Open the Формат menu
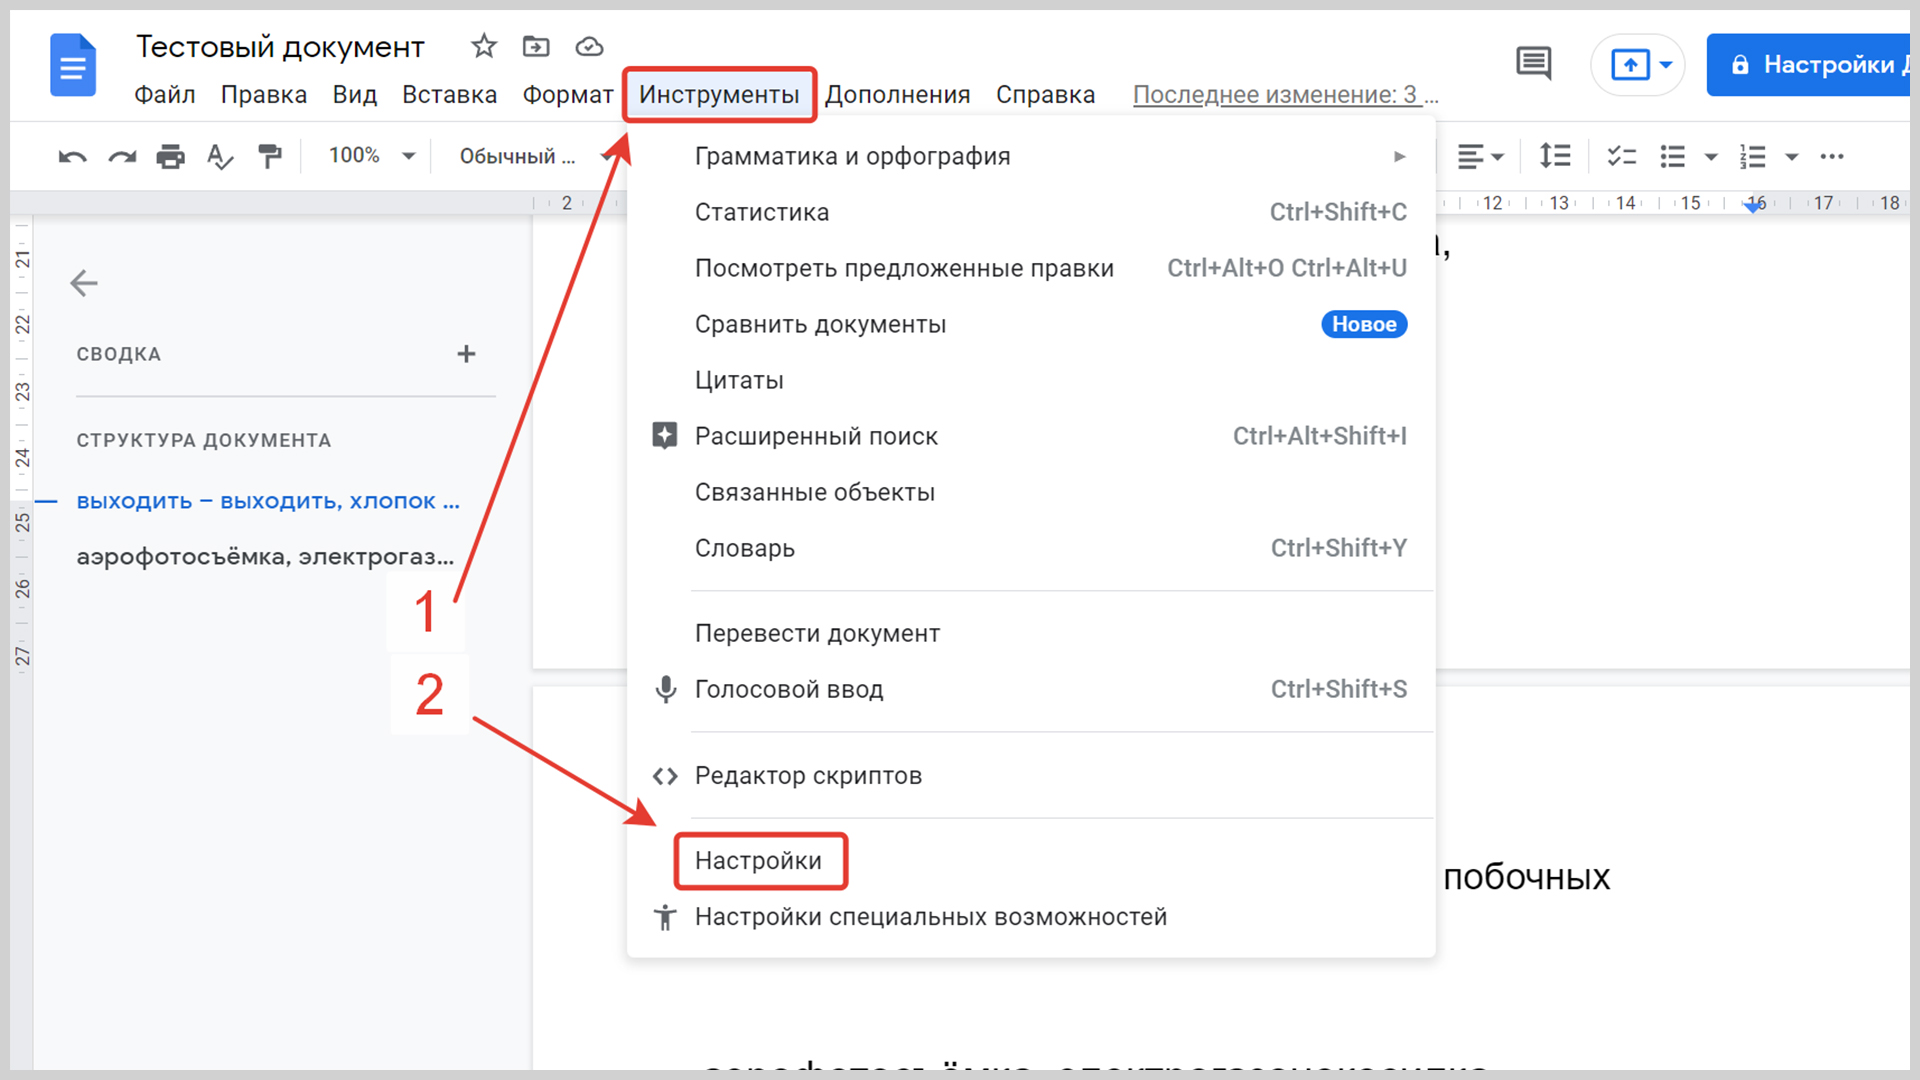The width and height of the screenshot is (1920, 1080). click(x=568, y=94)
